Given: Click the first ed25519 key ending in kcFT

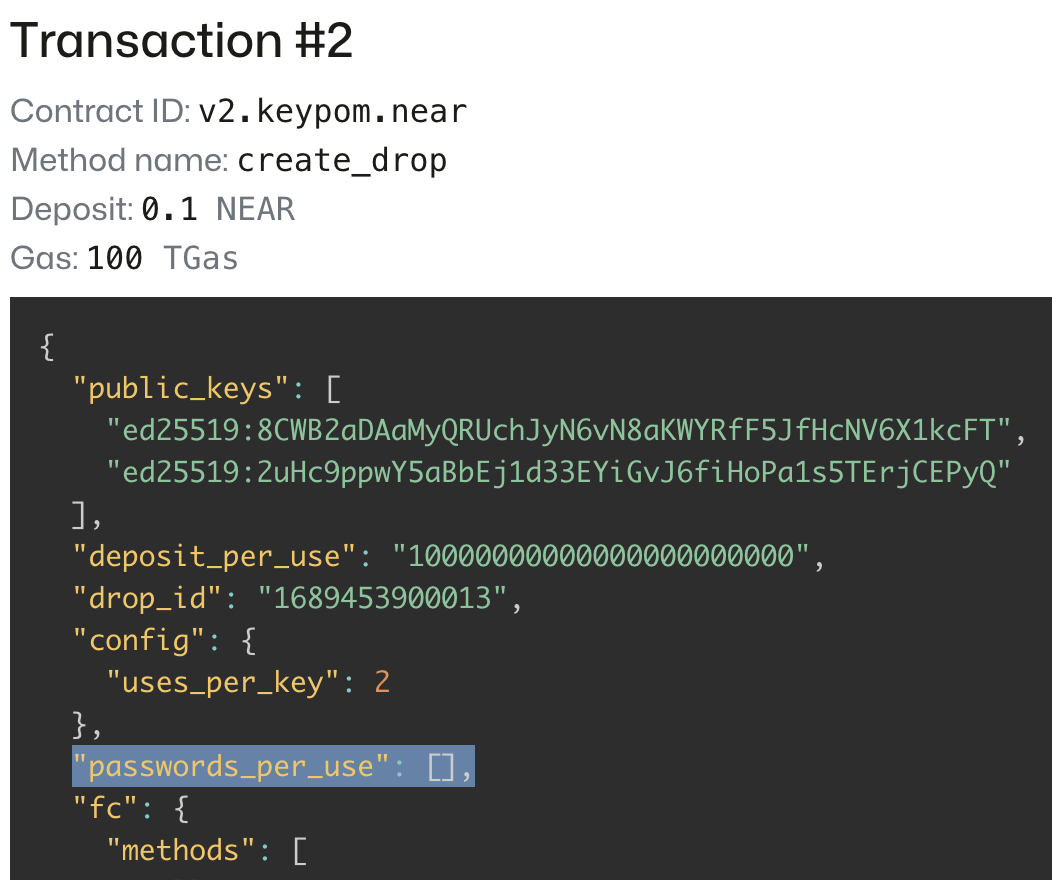Looking at the screenshot, I should [559, 430].
